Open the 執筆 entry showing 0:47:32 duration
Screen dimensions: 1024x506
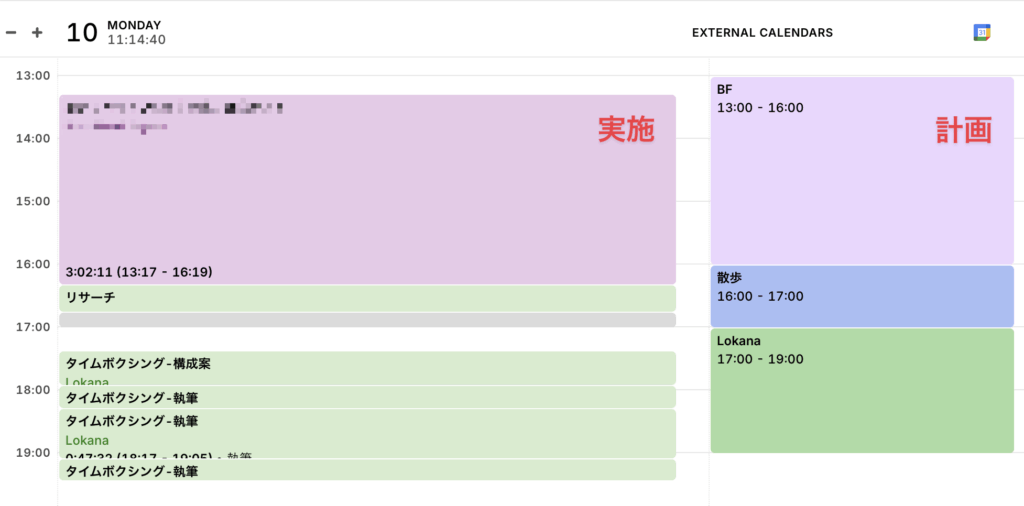pyautogui.click(x=367, y=433)
